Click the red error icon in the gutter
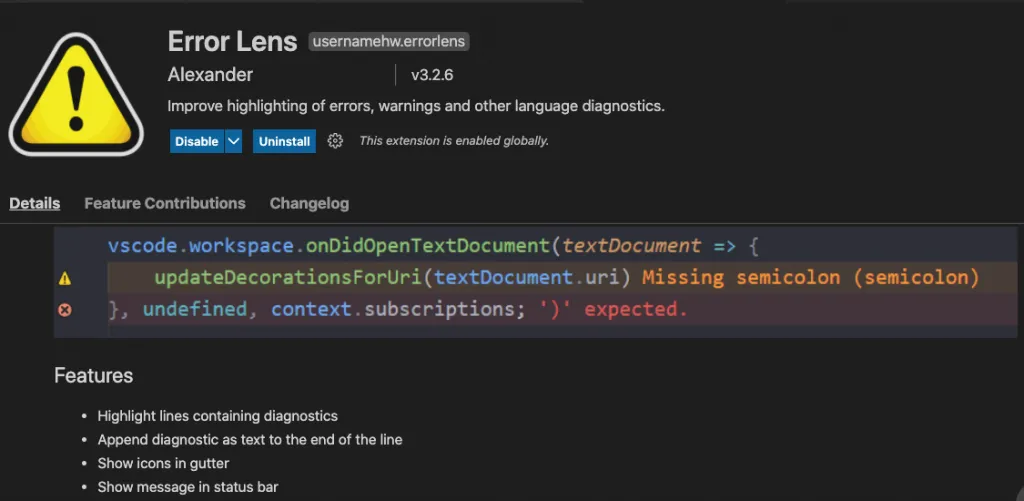1024x501 pixels. [65, 310]
